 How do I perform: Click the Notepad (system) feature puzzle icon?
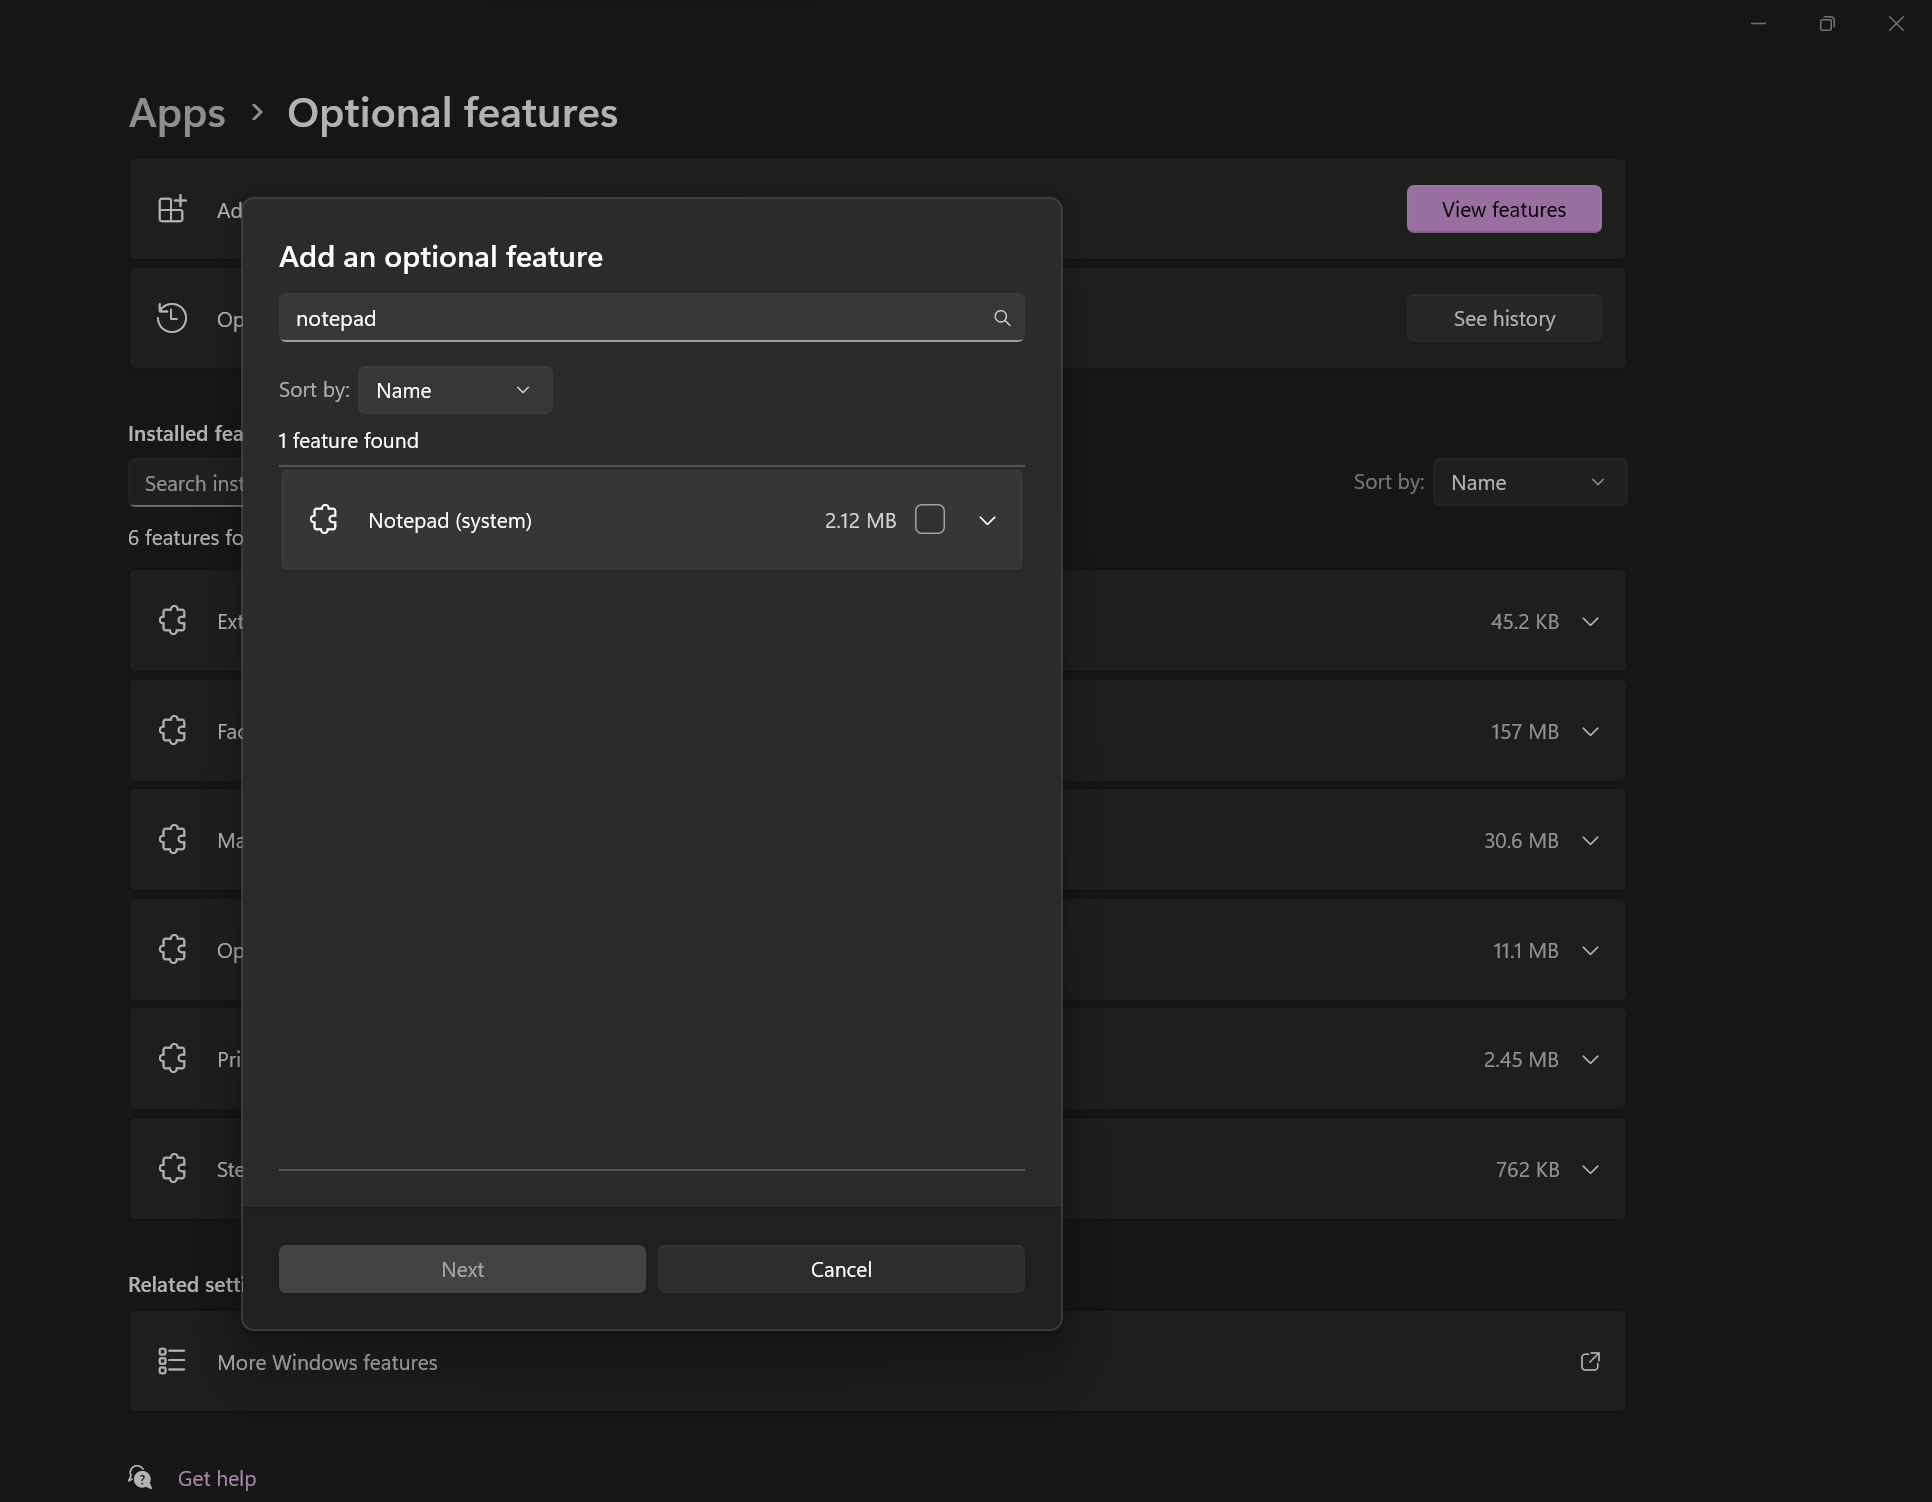point(324,520)
